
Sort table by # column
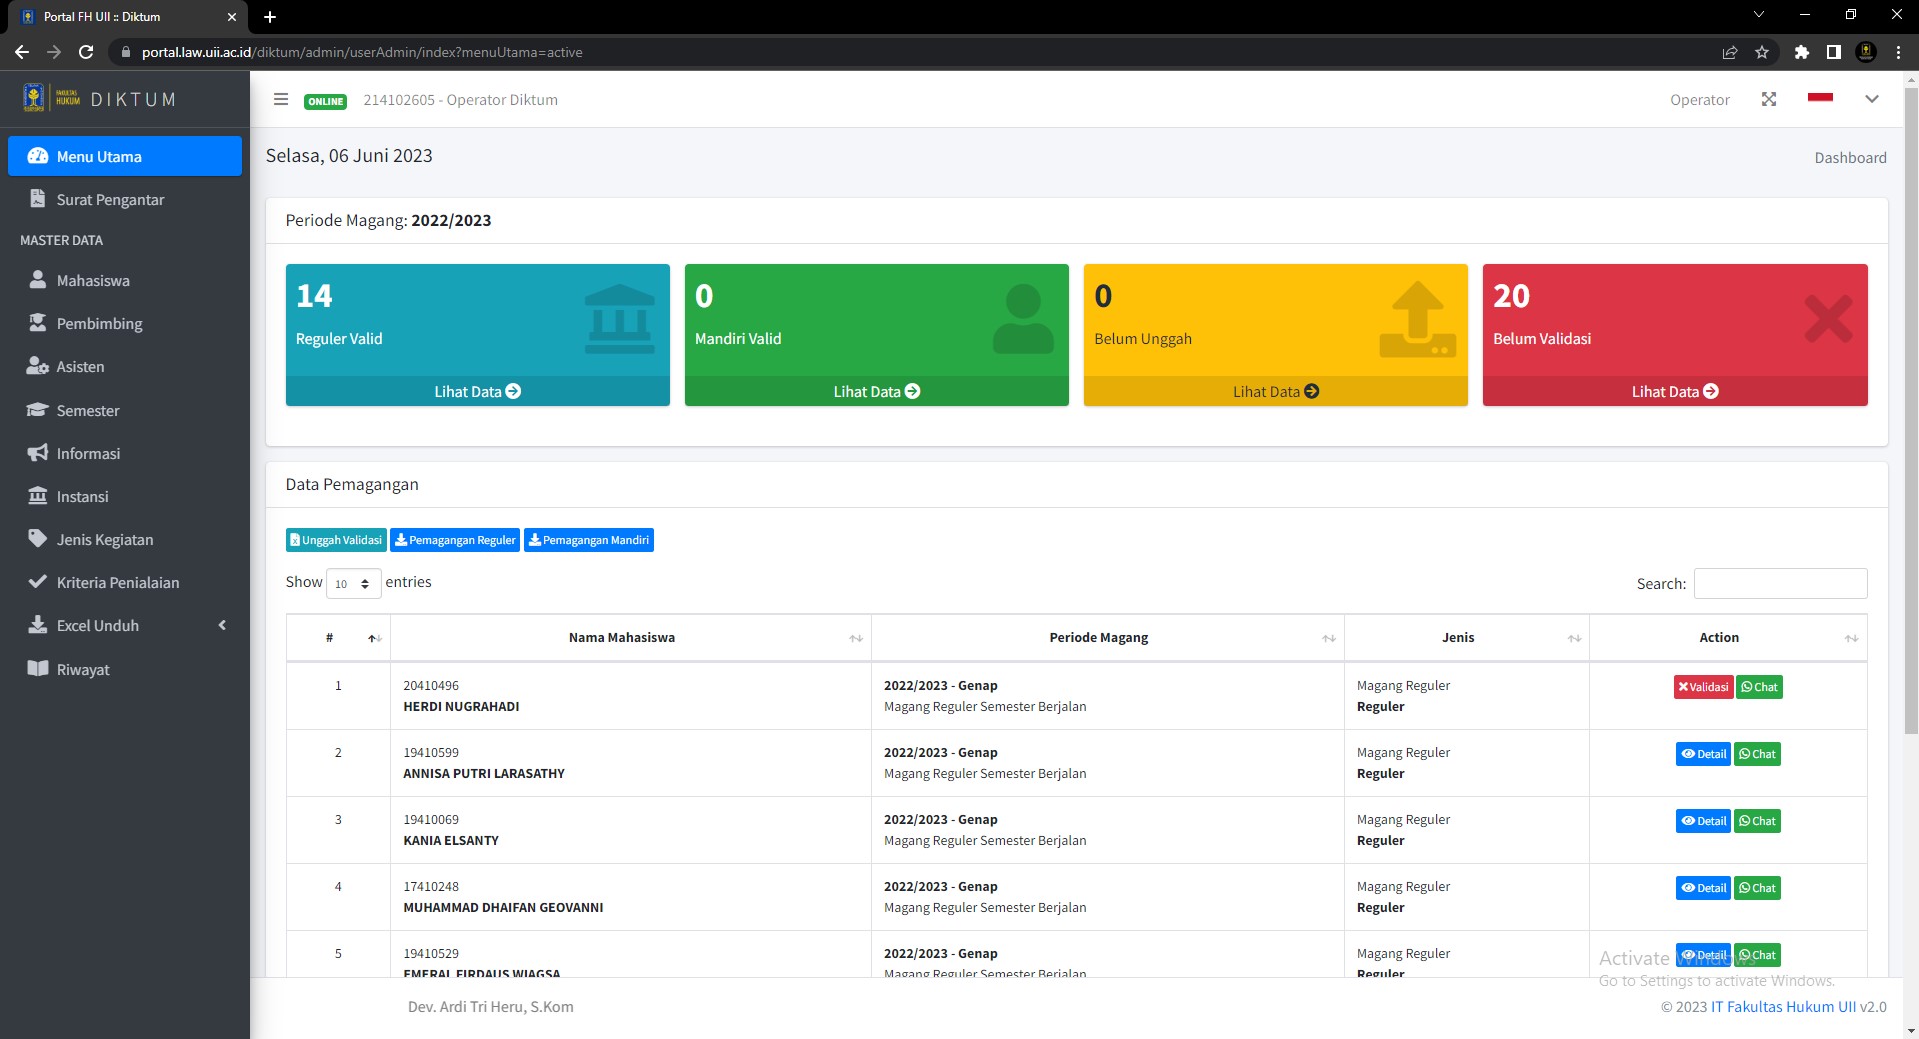pos(338,637)
